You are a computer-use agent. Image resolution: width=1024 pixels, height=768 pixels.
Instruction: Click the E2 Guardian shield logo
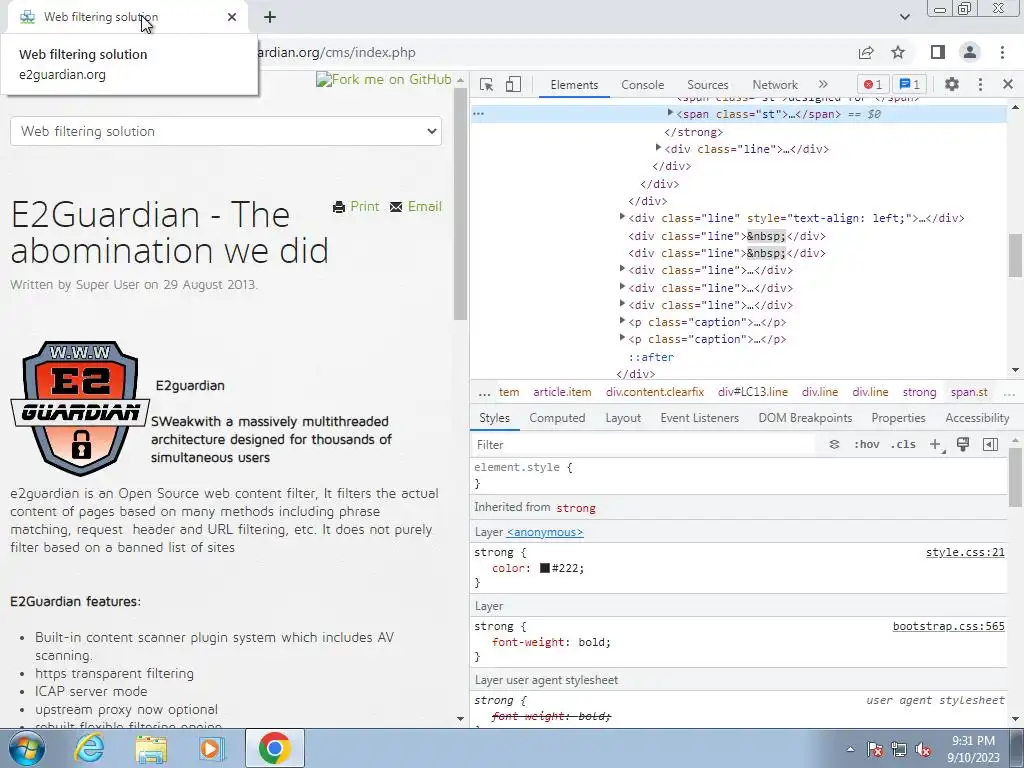coord(80,407)
